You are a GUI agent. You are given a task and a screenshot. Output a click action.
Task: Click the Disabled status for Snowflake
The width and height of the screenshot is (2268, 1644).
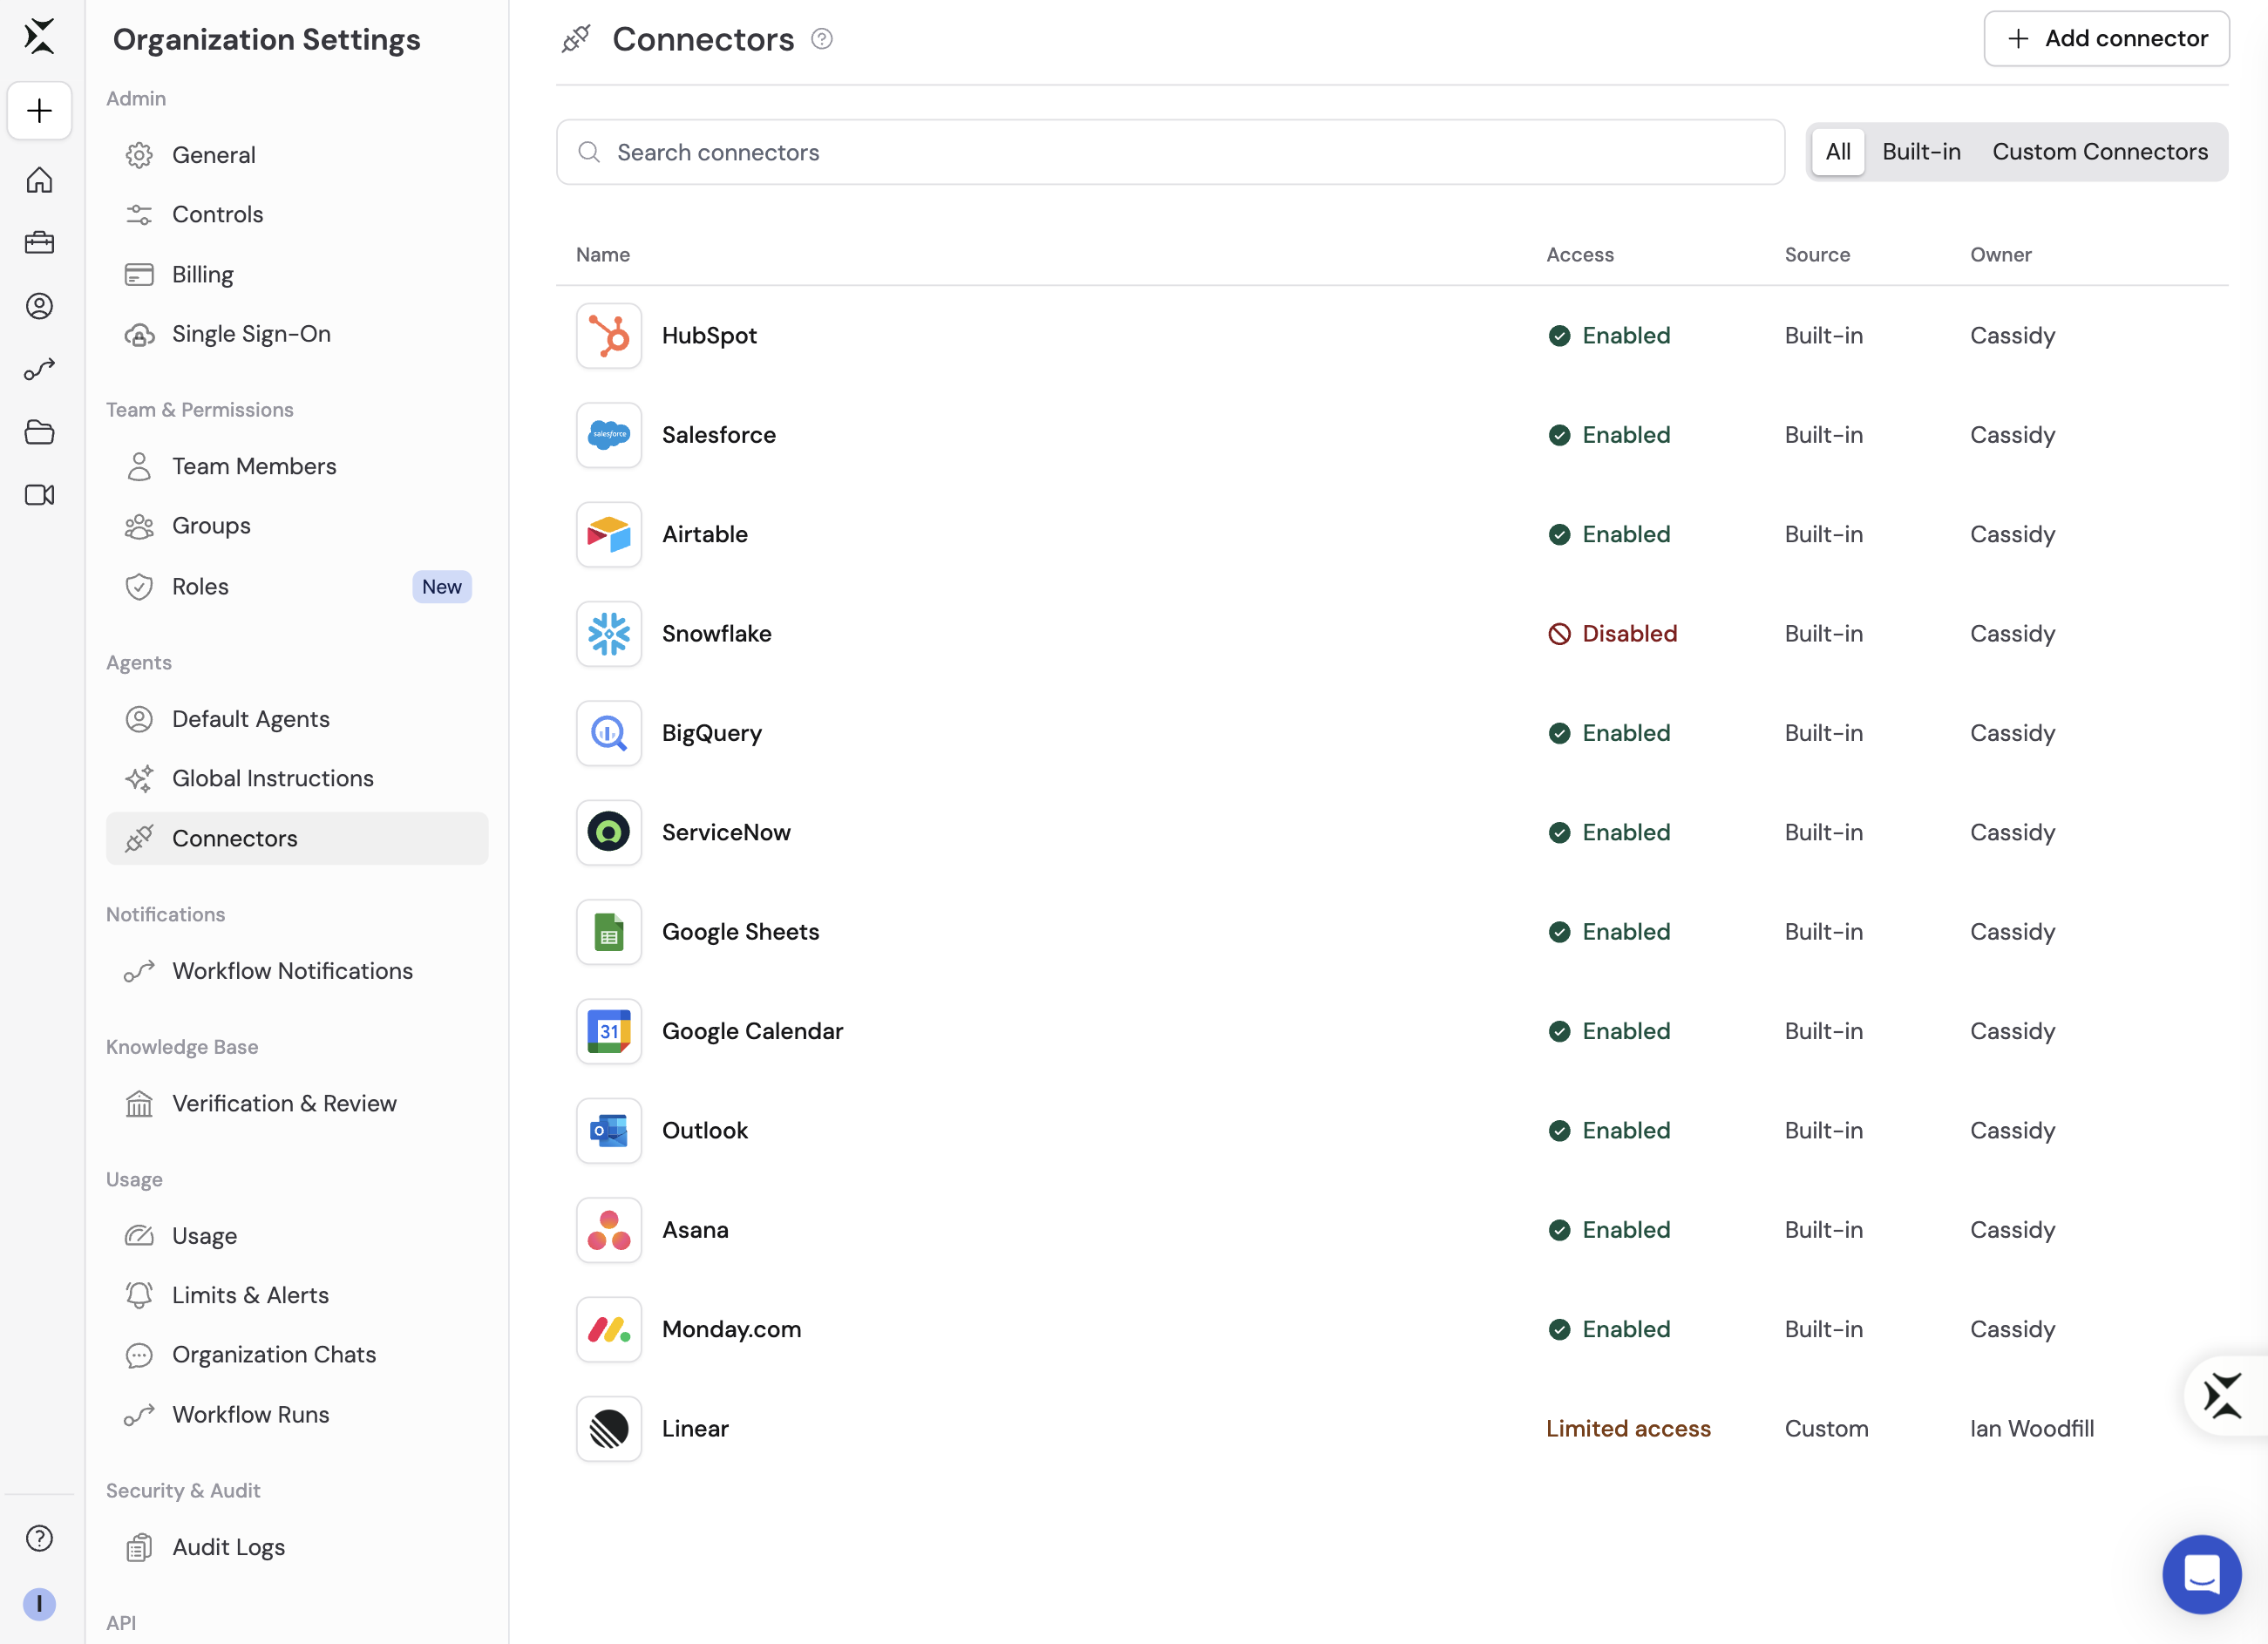tap(1612, 634)
